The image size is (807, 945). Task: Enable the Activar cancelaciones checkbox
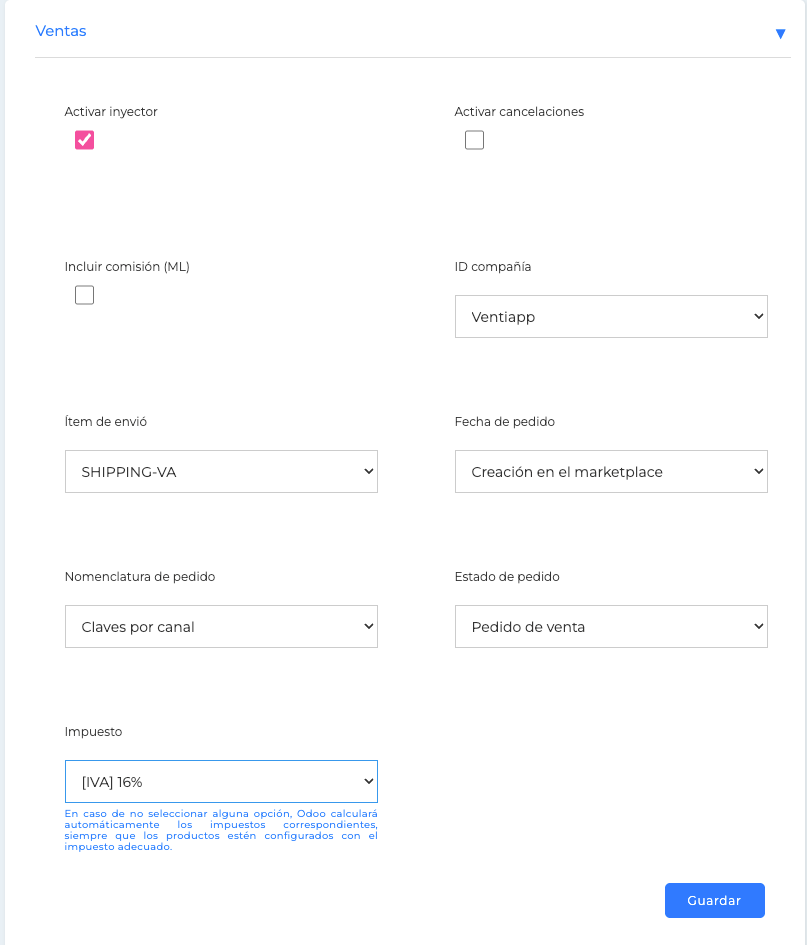click(474, 140)
